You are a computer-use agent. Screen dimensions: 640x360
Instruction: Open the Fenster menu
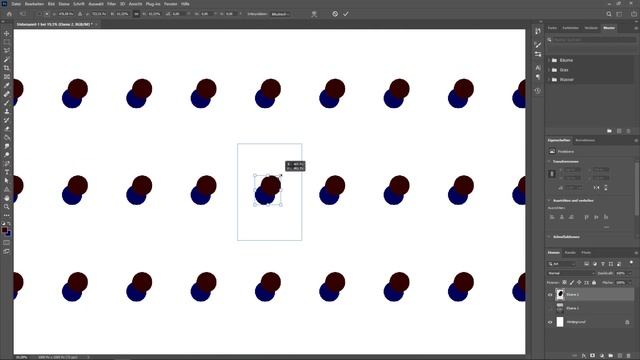tap(171, 4)
